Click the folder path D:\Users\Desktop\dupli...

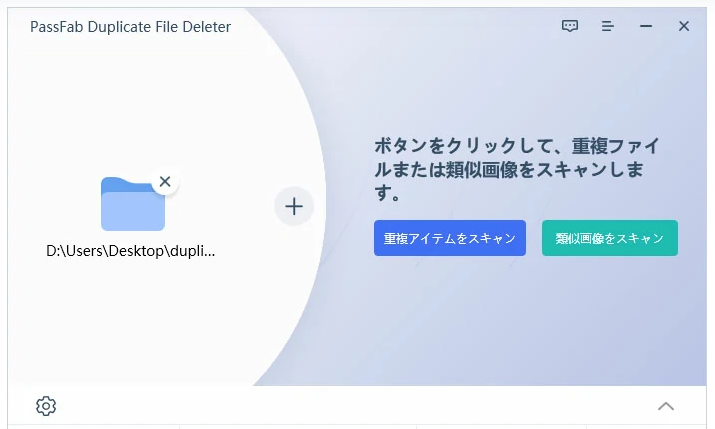coord(130,251)
